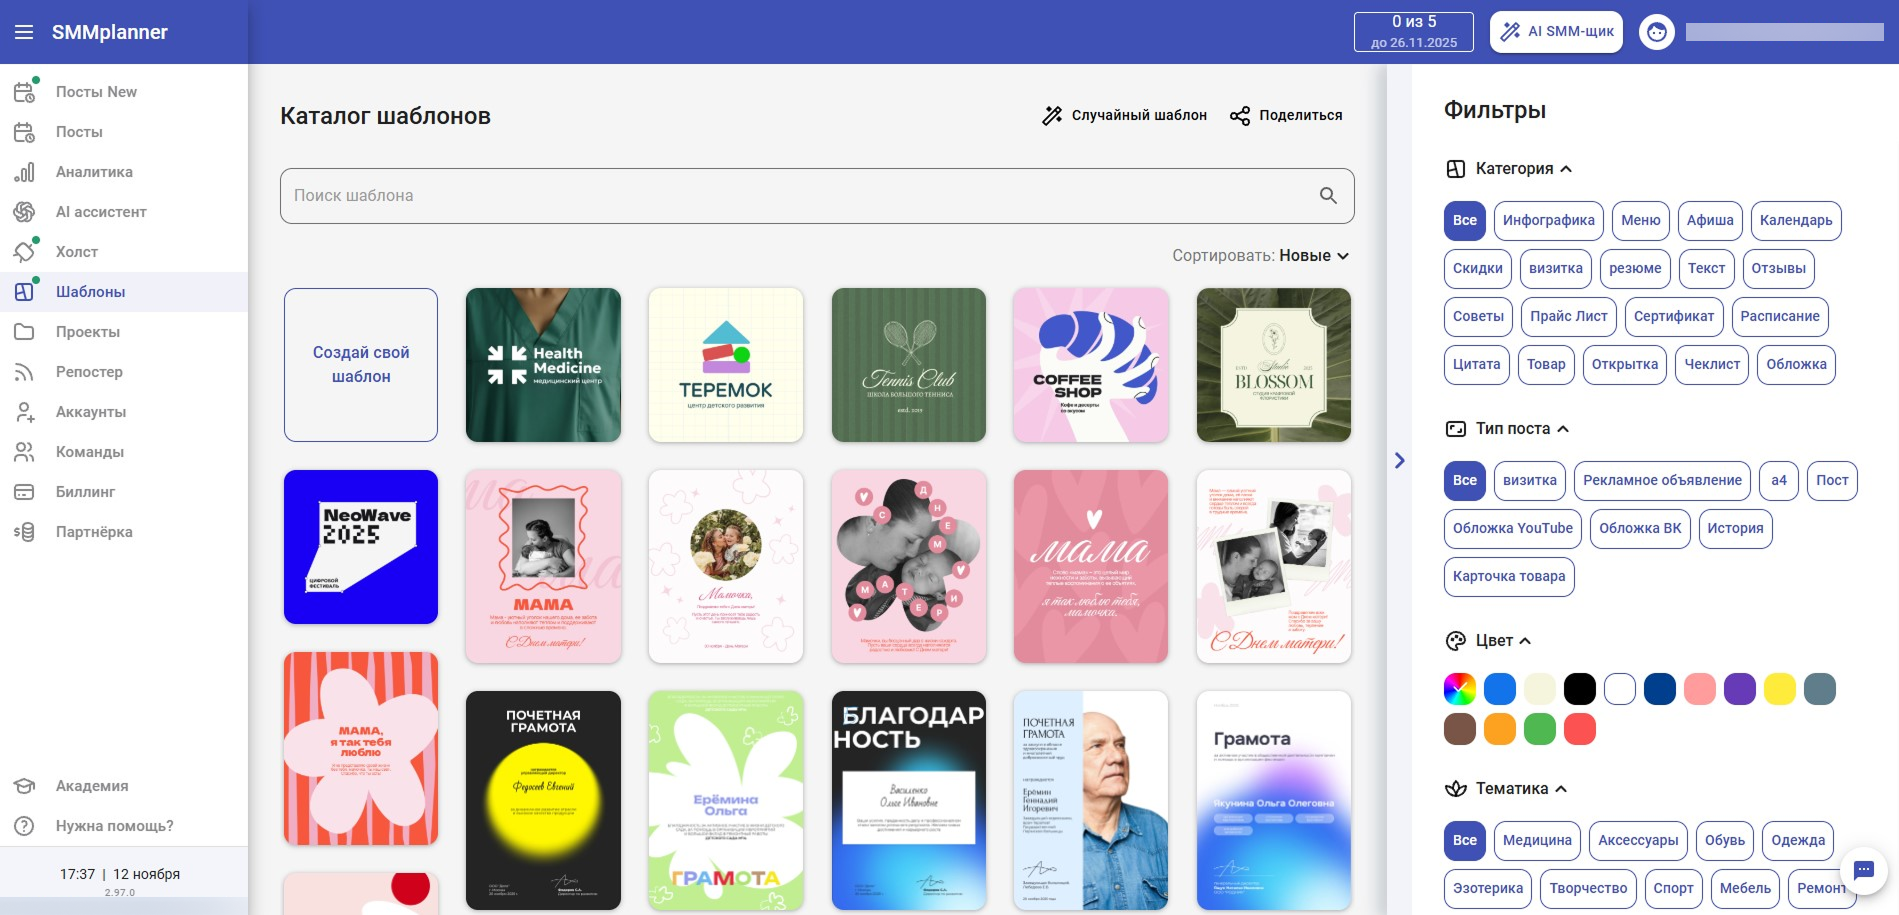Viewport: 1899px width, 915px height.
Task: Toggle the Инфографика category filter
Action: pos(1549,221)
